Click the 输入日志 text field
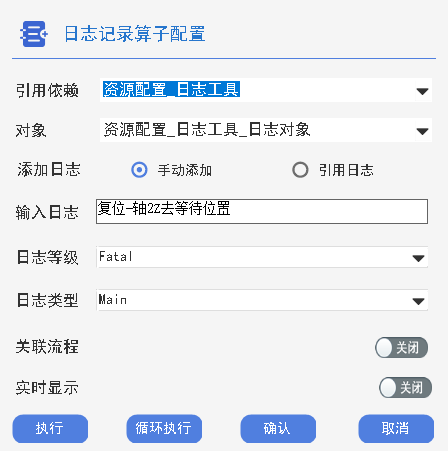Screen dimensions: 448x451 [262, 211]
